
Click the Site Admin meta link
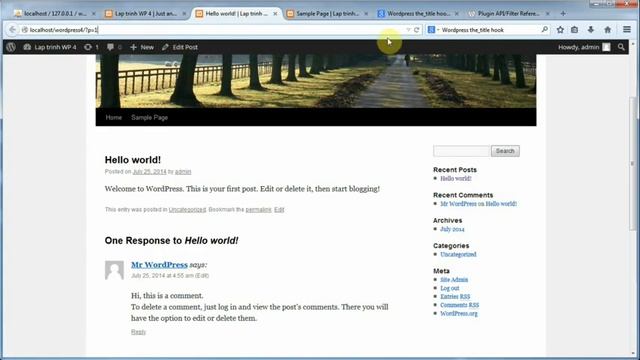pyautogui.click(x=454, y=280)
